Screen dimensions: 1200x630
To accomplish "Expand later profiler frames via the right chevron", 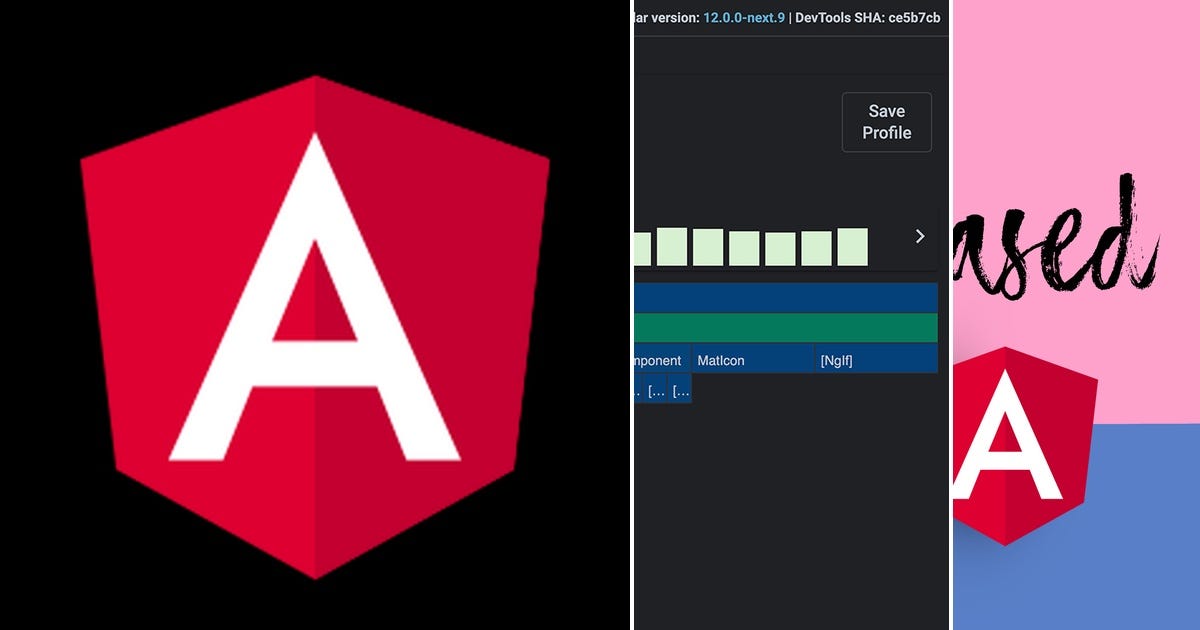I will [919, 236].
